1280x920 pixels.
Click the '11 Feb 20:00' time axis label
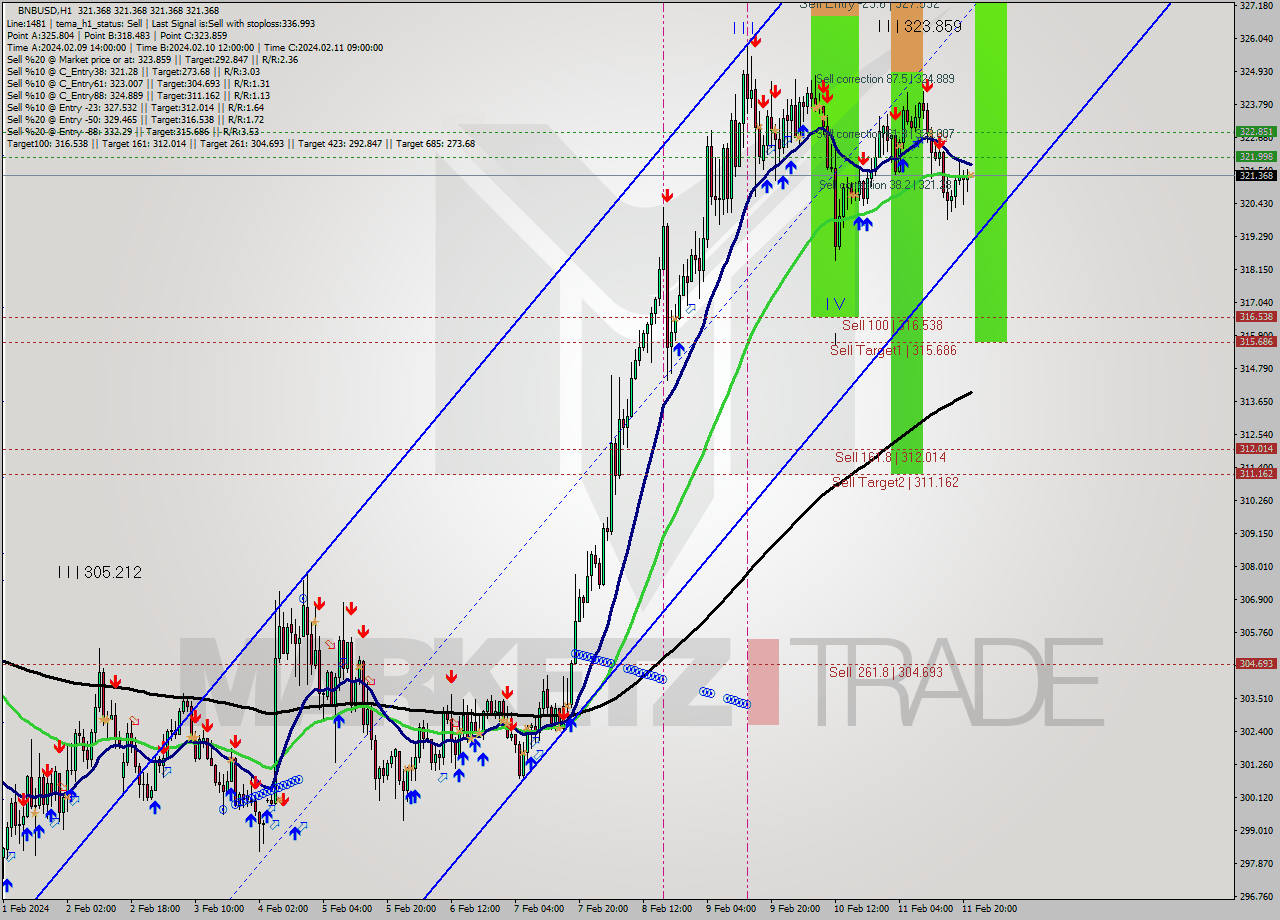point(989,909)
